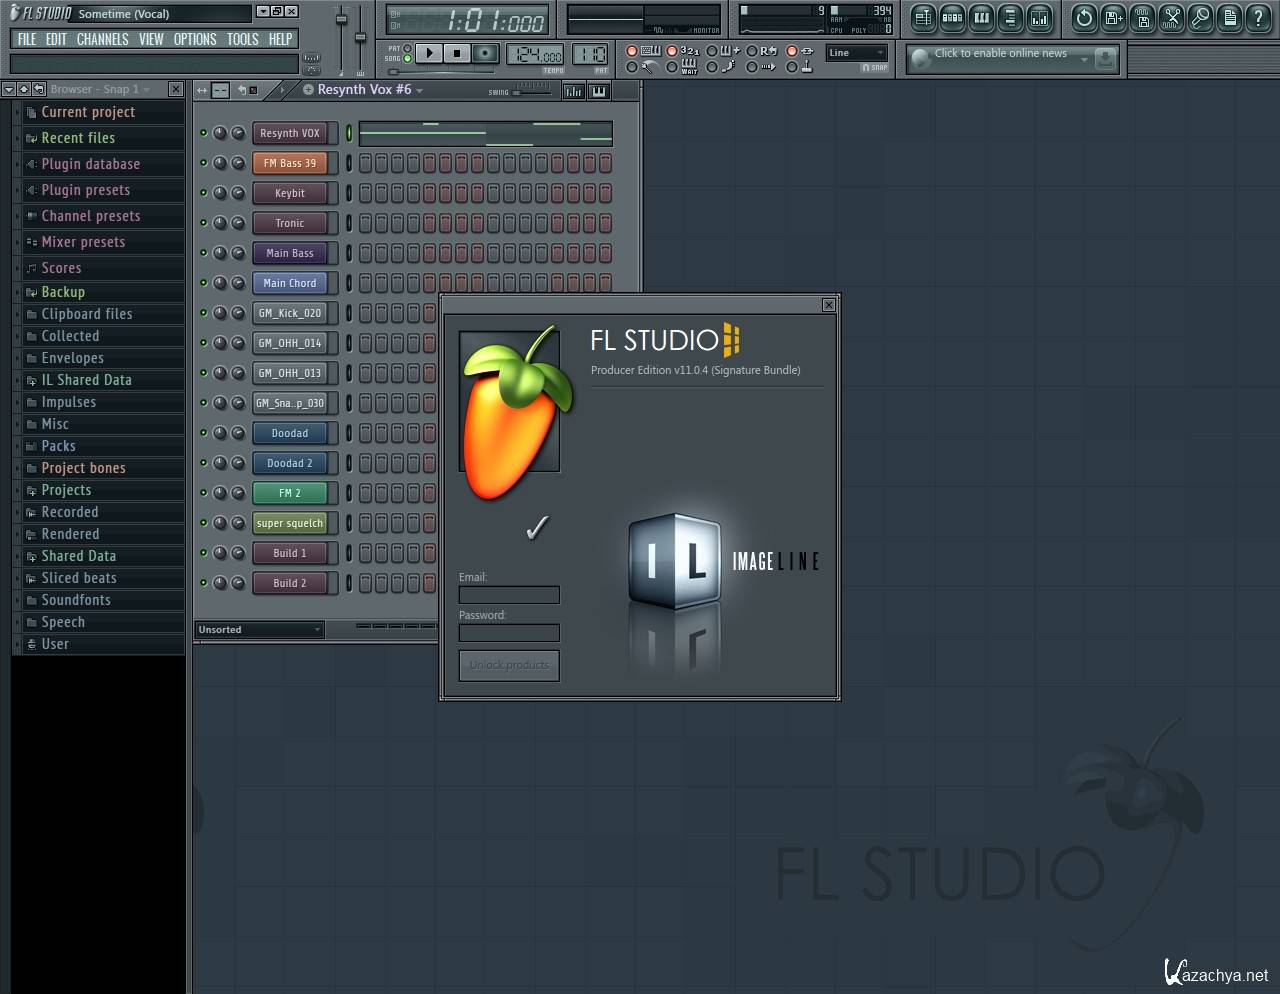Screen dimensions: 1280x994
Task: Open the Mixer window icon
Action: tap(1040, 17)
